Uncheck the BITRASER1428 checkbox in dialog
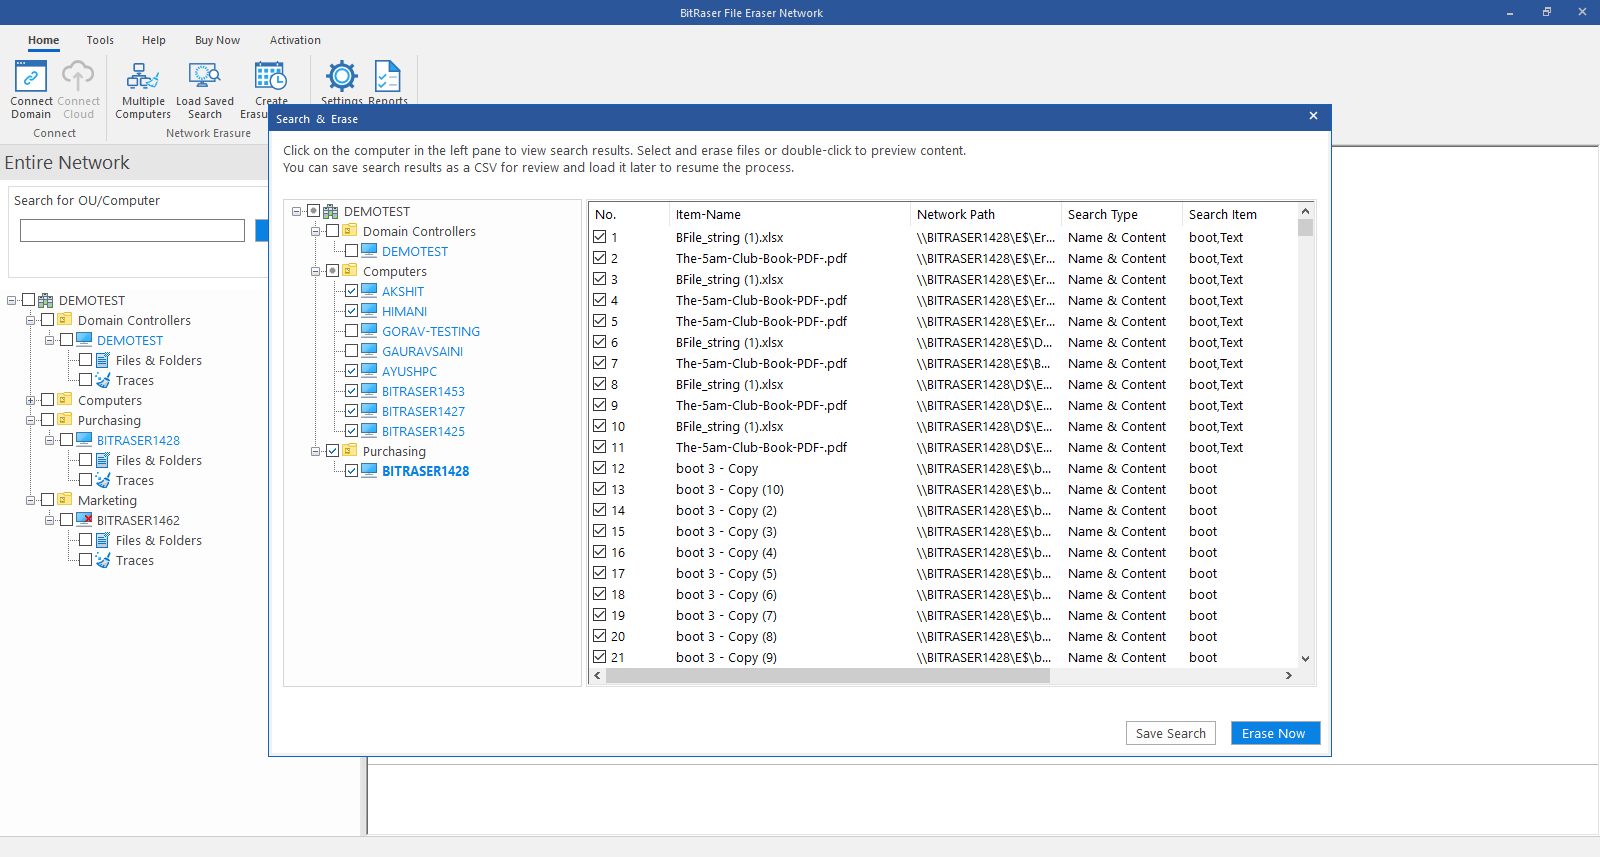The image size is (1600, 857). click(351, 471)
